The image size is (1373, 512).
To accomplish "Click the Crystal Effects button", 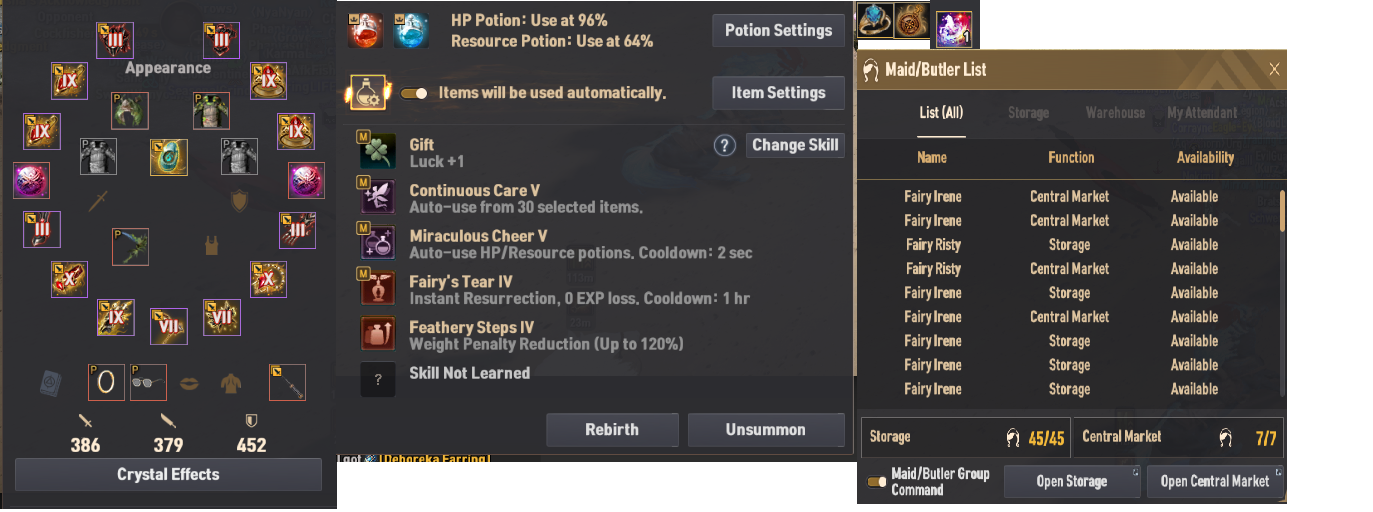I will pos(168,474).
